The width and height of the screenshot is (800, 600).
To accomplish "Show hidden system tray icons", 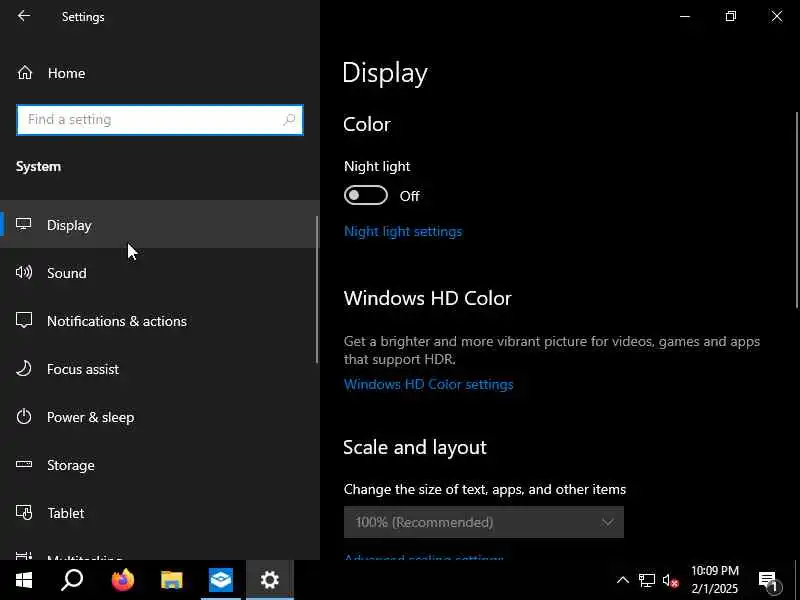I will pyautogui.click(x=622, y=580).
